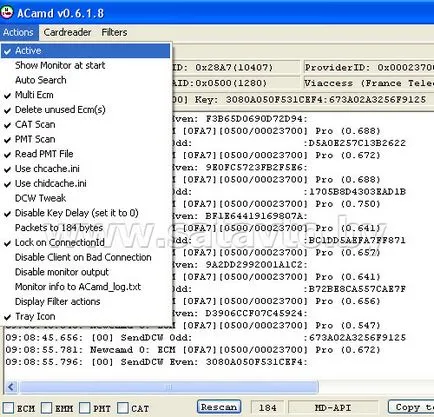Click the ACamd app icon in title bar
Viewport: 434px width, 417px height.
tap(7, 12)
